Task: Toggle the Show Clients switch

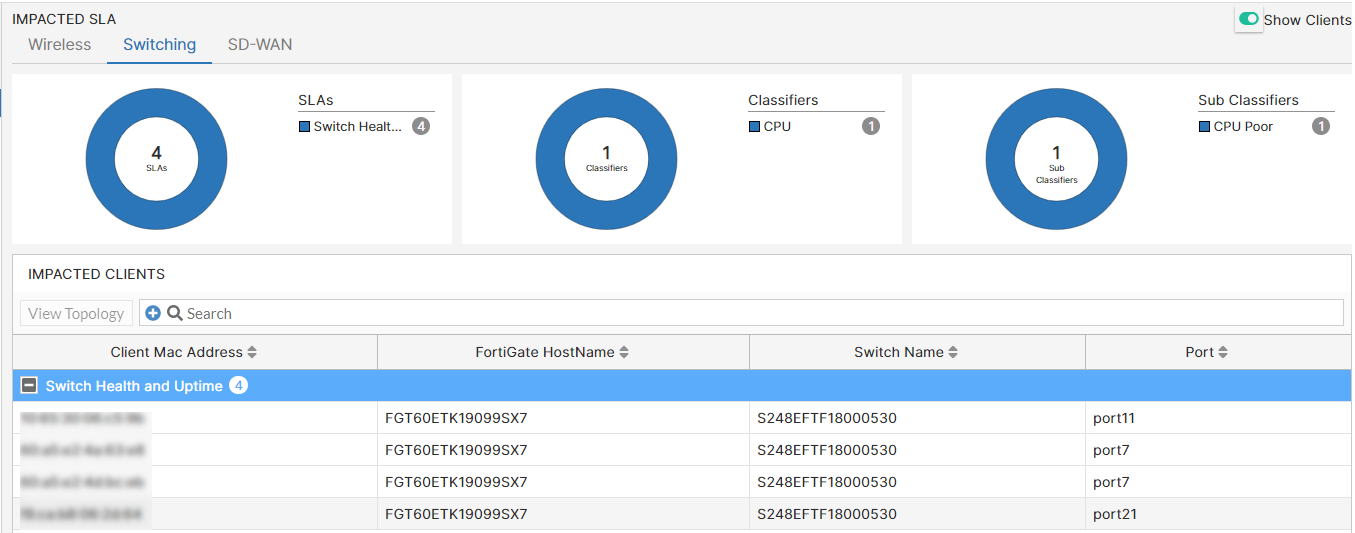Action: point(1249,19)
